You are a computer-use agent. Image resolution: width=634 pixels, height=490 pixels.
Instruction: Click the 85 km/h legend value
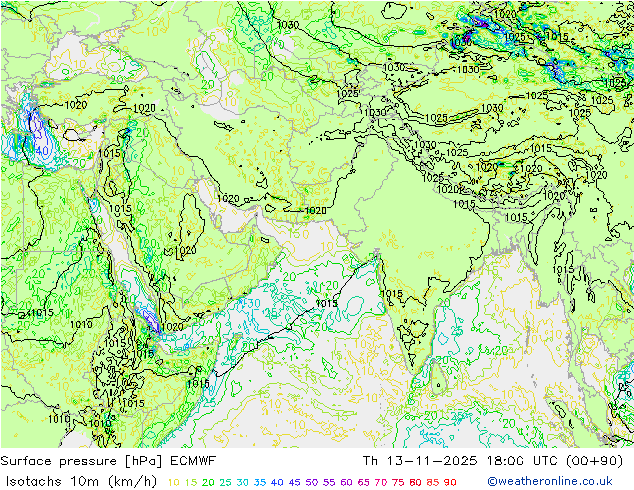[433, 482]
